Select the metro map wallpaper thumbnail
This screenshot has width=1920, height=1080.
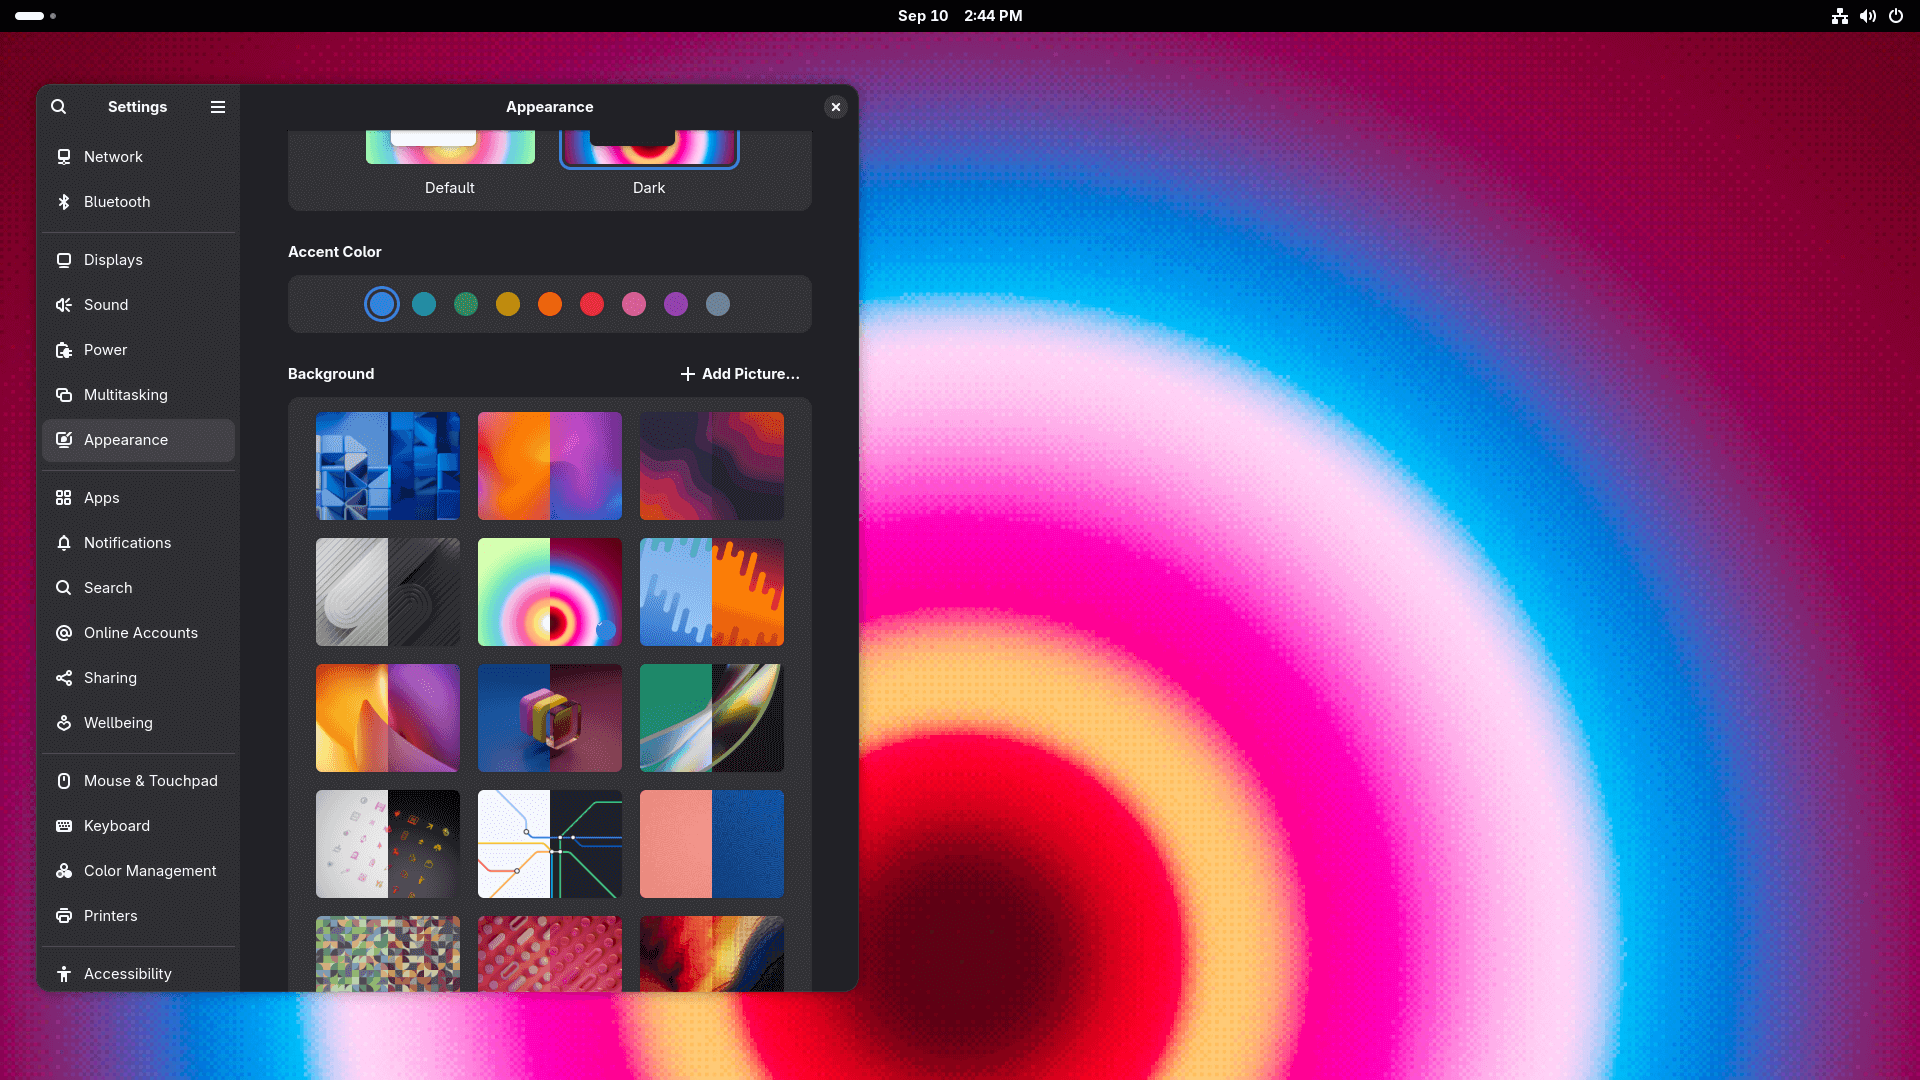click(549, 844)
